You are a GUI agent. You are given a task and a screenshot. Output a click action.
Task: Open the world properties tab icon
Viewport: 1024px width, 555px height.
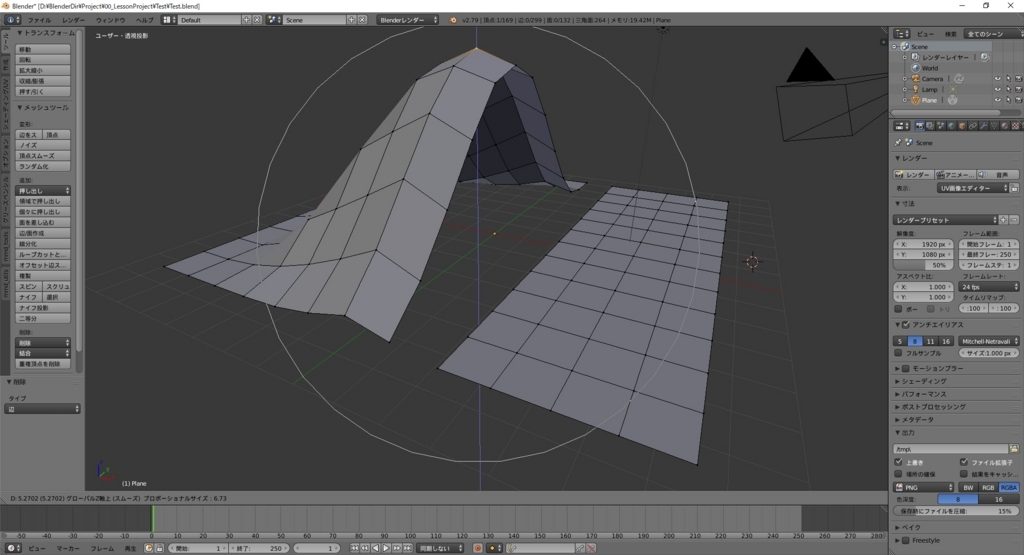(x=952, y=126)
